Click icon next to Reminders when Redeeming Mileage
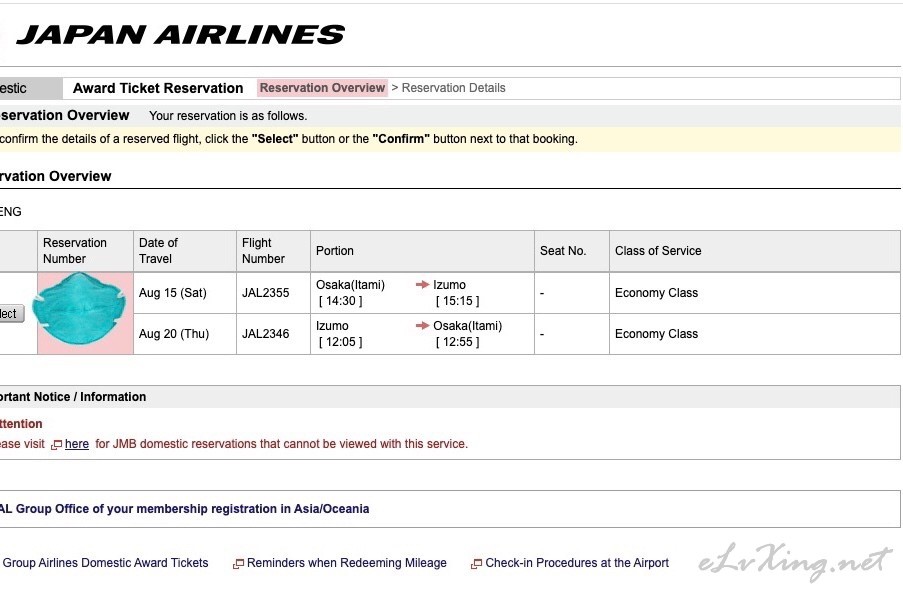This screenshot has width=903, height=595. [238, 564]
